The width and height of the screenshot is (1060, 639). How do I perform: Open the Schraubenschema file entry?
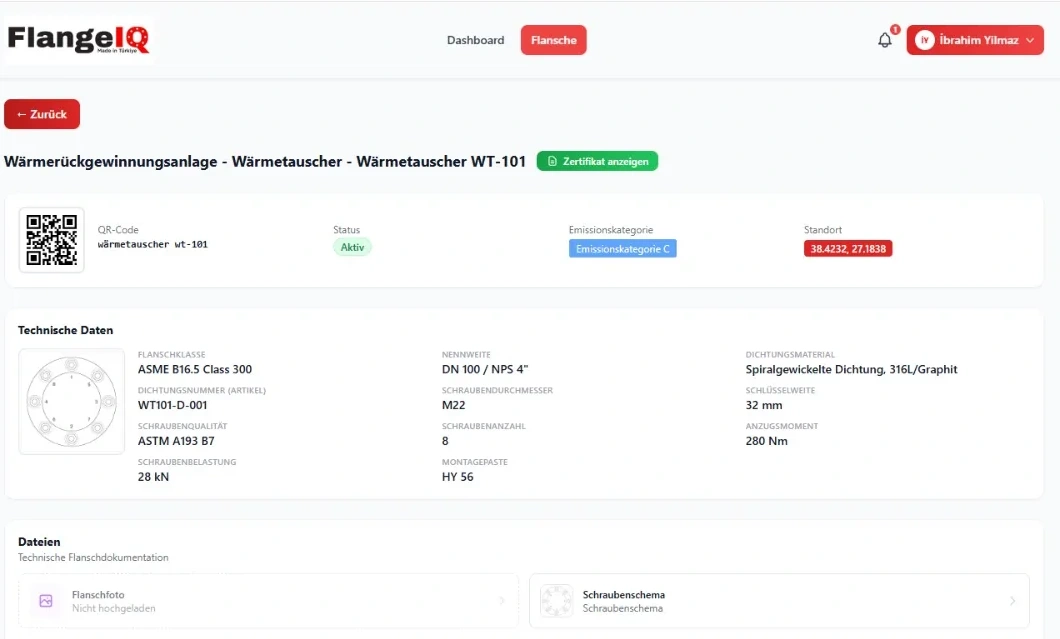pos(779,600)
